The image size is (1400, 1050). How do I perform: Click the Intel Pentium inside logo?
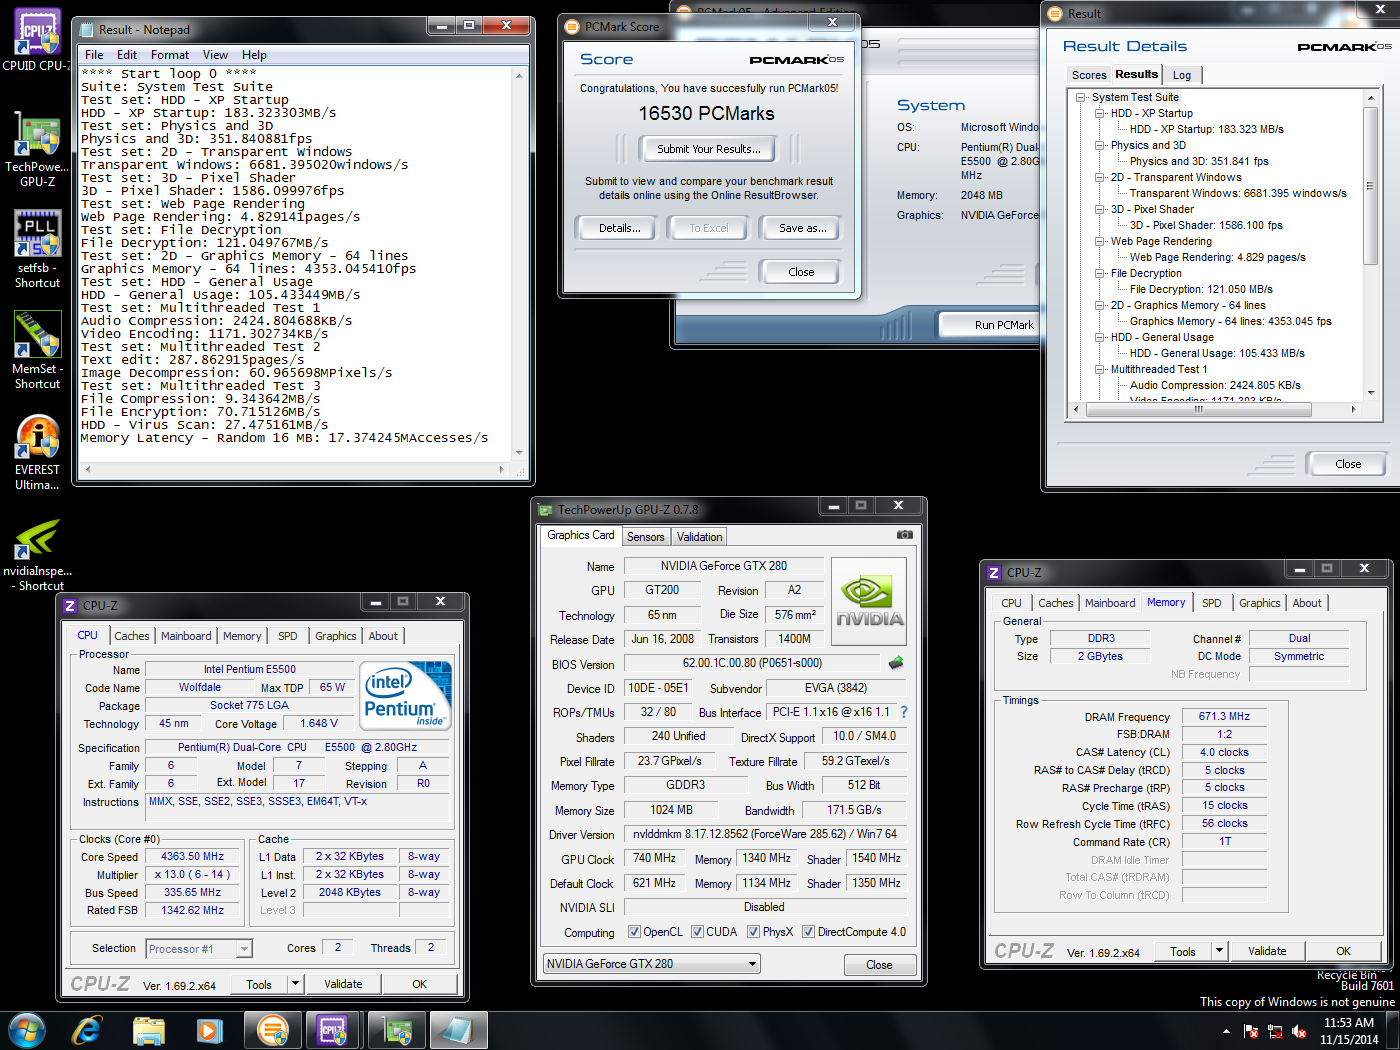405,694
